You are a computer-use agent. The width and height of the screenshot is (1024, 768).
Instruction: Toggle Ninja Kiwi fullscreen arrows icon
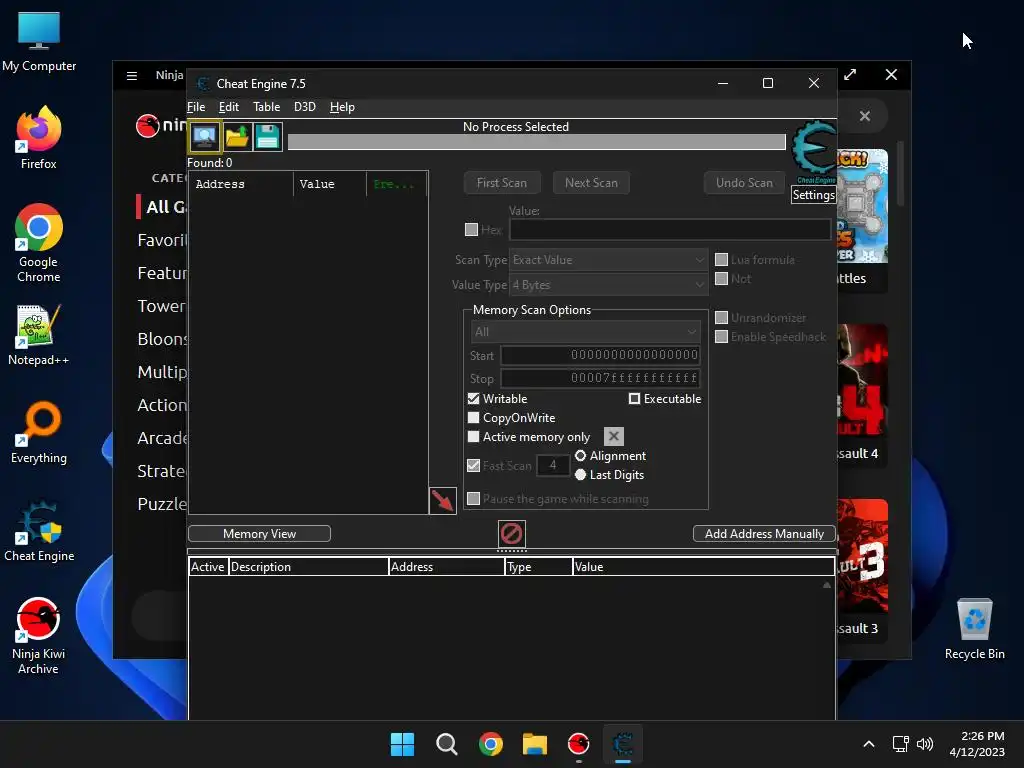tap(850, 74)
